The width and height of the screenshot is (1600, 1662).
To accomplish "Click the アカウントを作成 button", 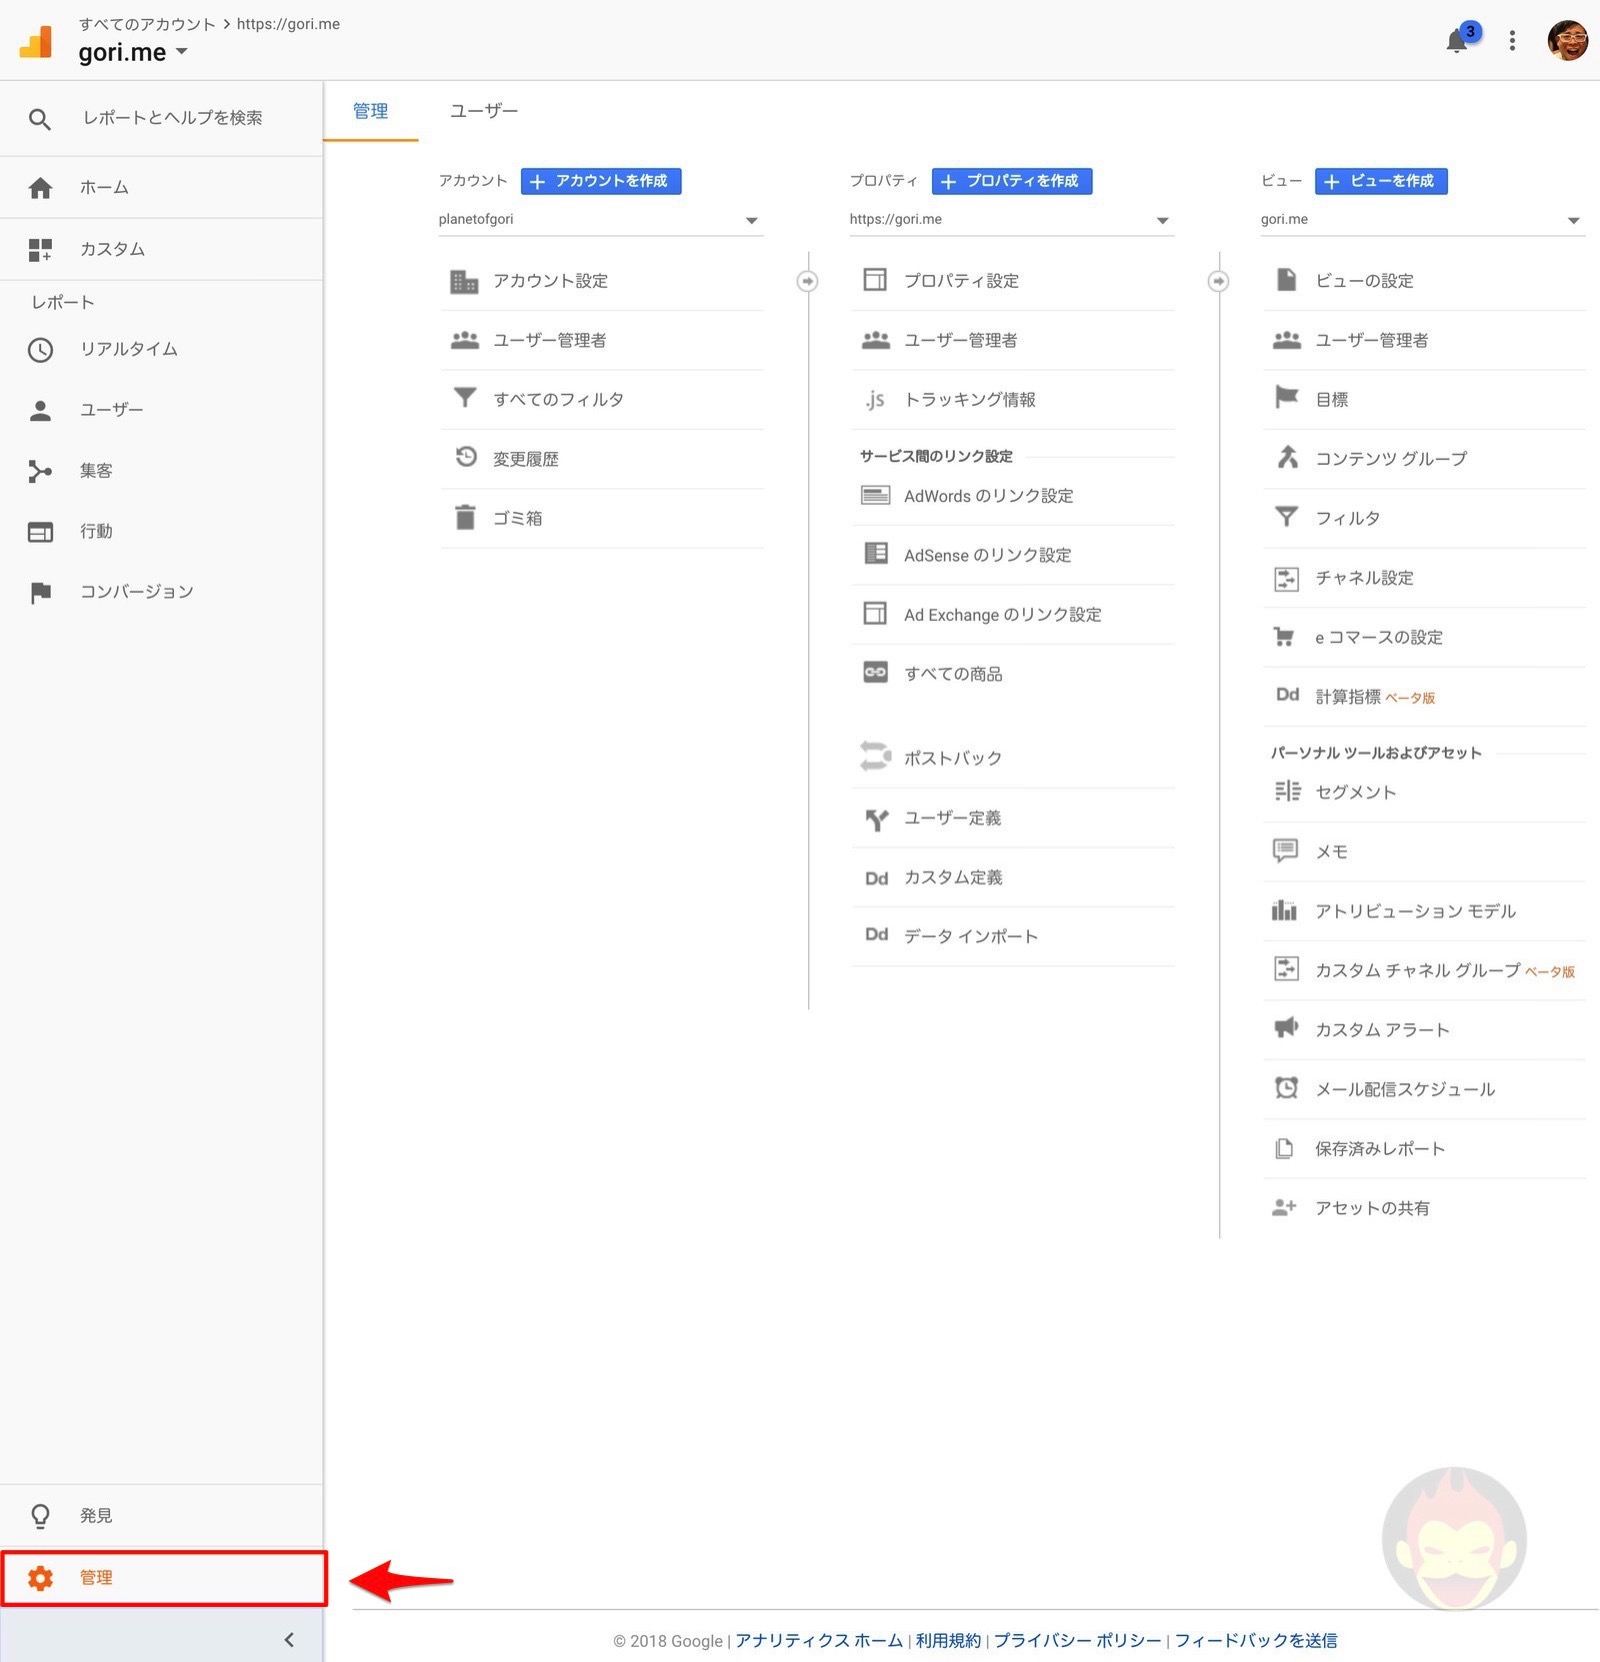I will [600, 181].
